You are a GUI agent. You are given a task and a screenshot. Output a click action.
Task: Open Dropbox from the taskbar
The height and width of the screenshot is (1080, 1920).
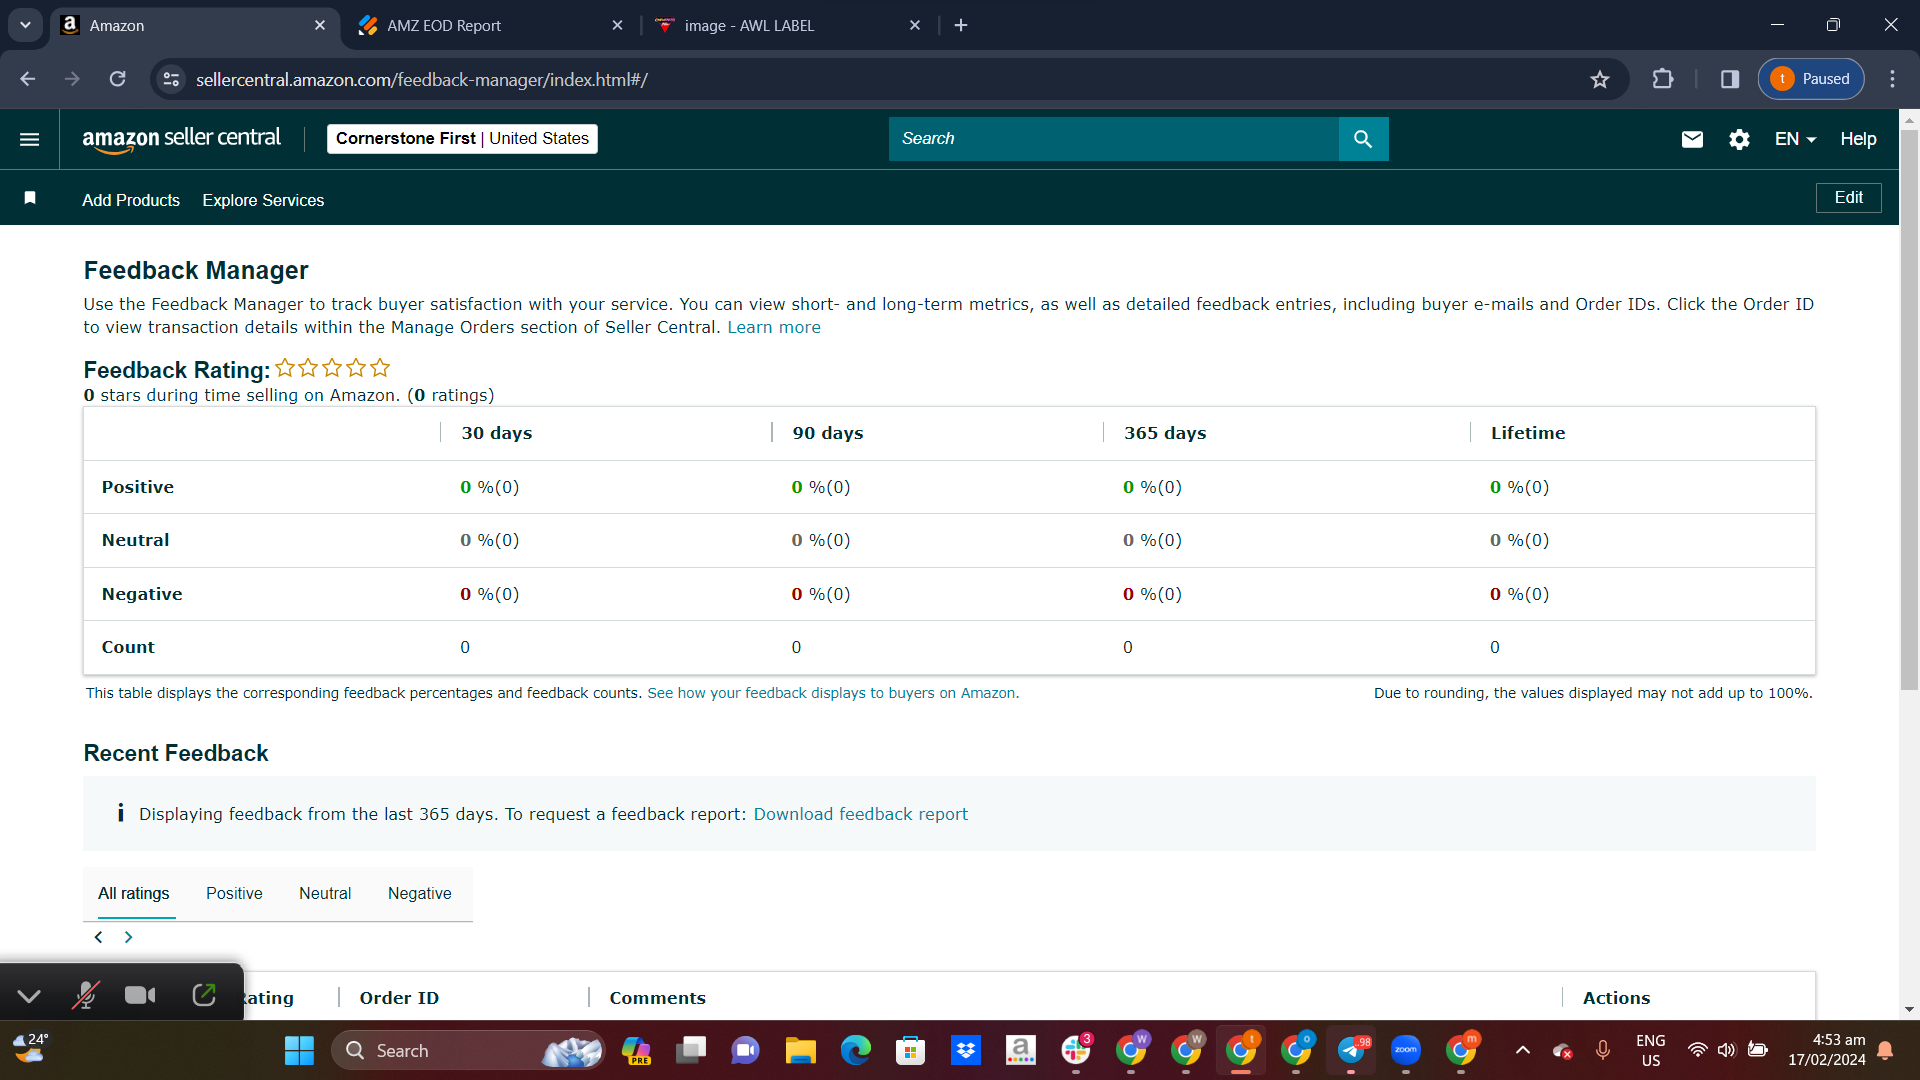(x=966, y=1050)
